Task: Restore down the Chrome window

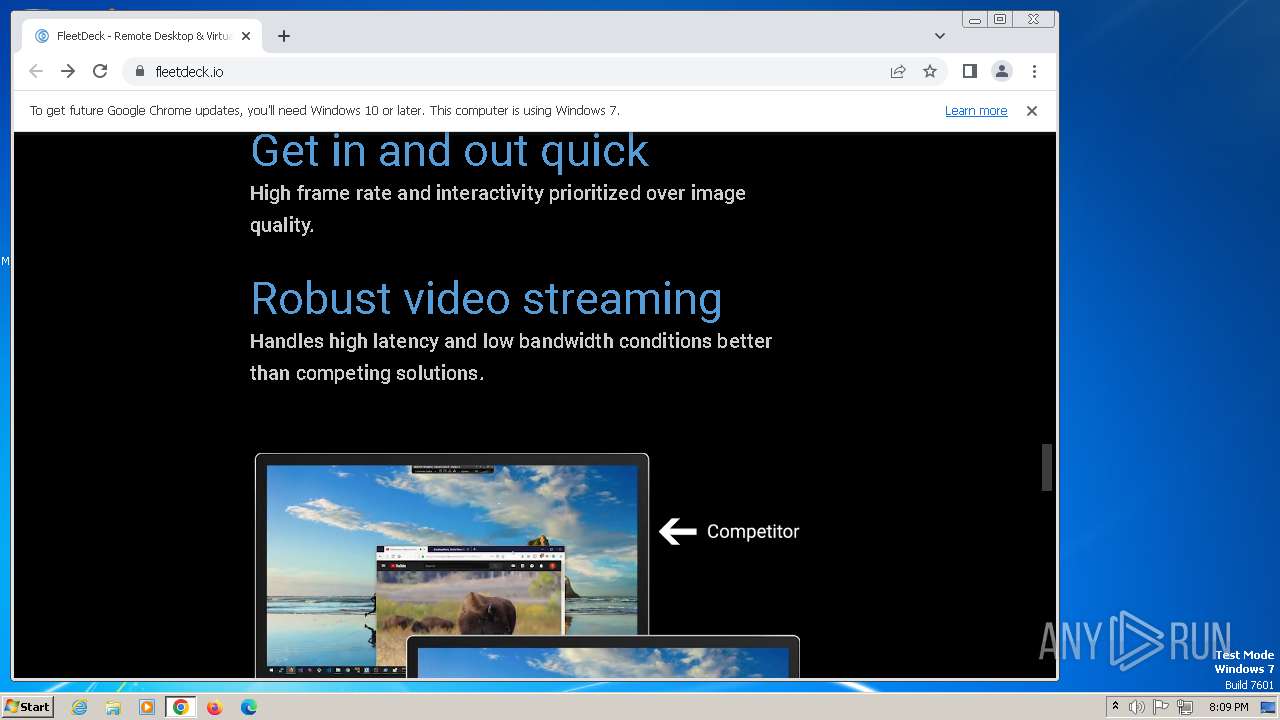Action: (x=1000, y=19)
